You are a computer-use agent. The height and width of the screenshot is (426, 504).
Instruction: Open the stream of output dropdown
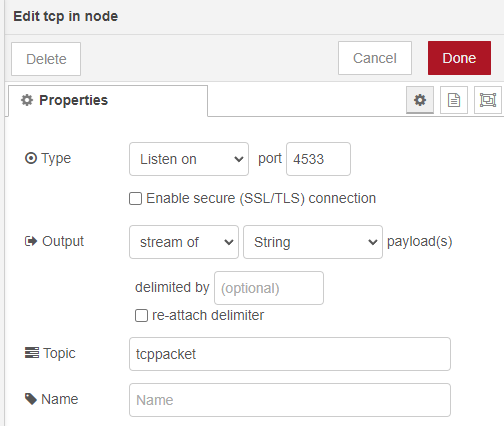coord(184,242)
